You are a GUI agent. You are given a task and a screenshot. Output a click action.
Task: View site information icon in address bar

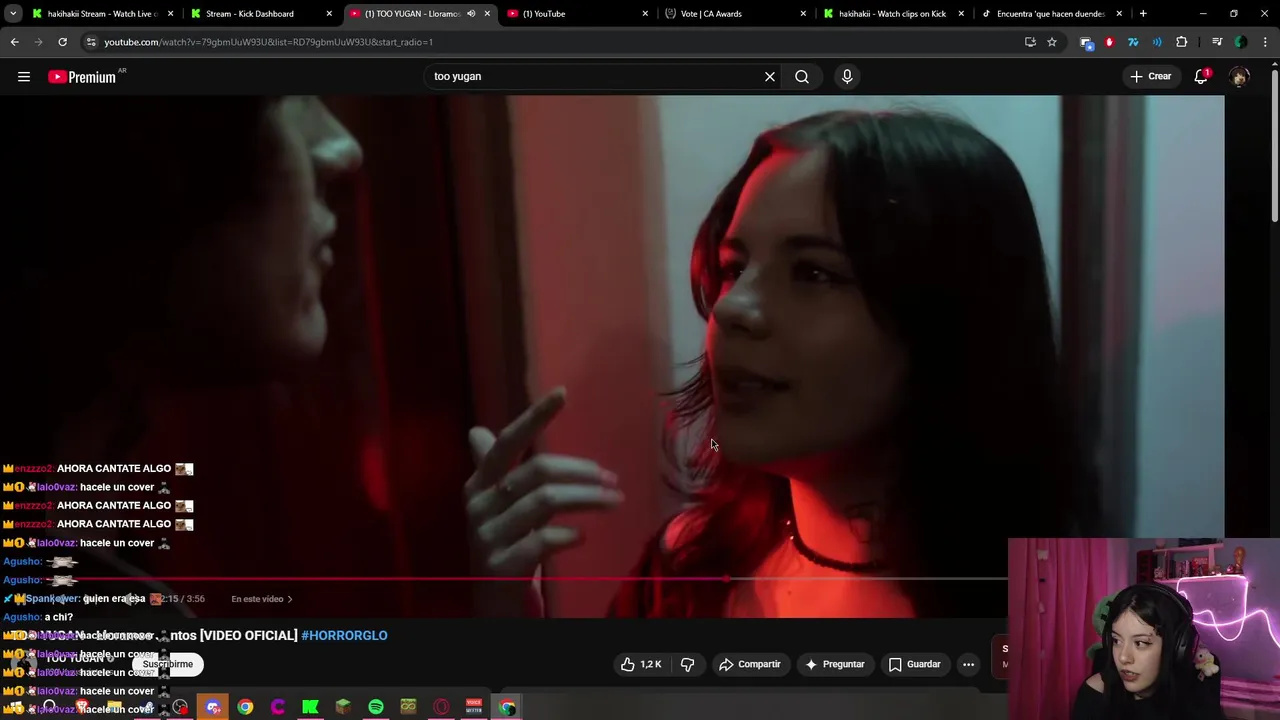click(x=91, y=42)
